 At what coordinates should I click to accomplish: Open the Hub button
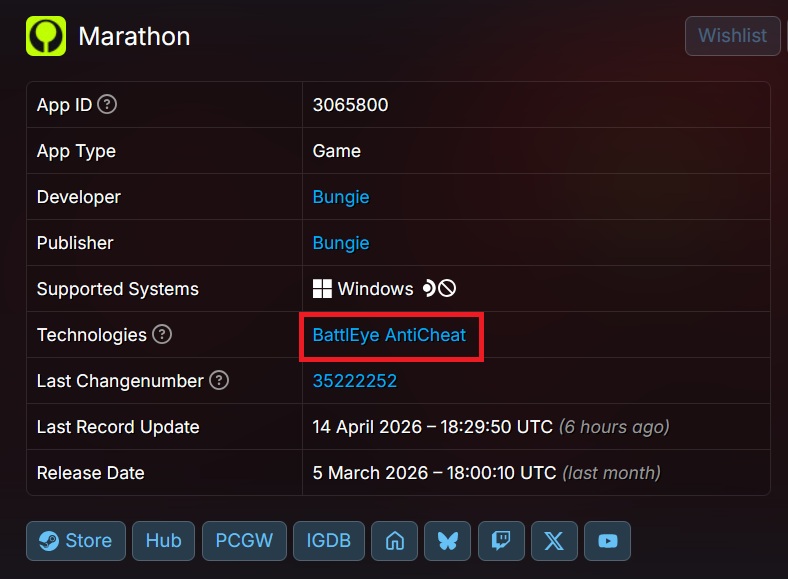pyautogui.click(x=163, y=541)
